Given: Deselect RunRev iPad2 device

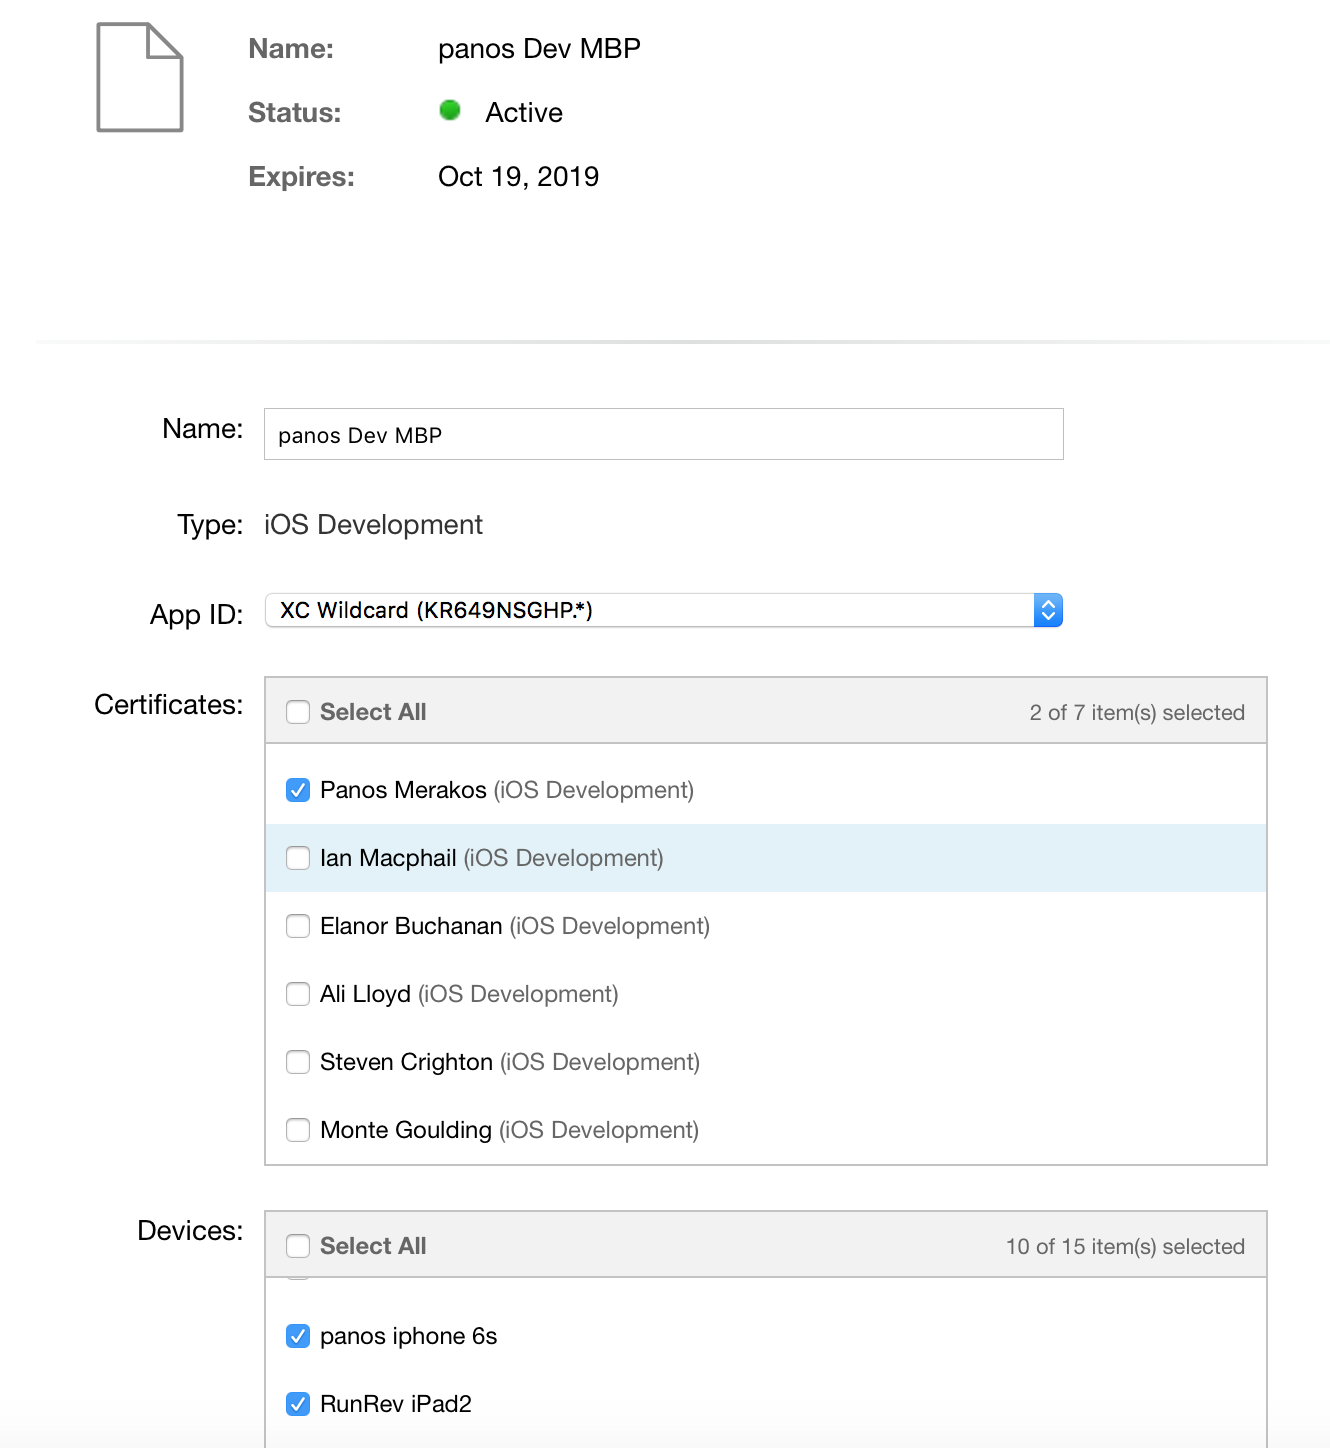Looking at the screenshot, I should (298, 1404).
